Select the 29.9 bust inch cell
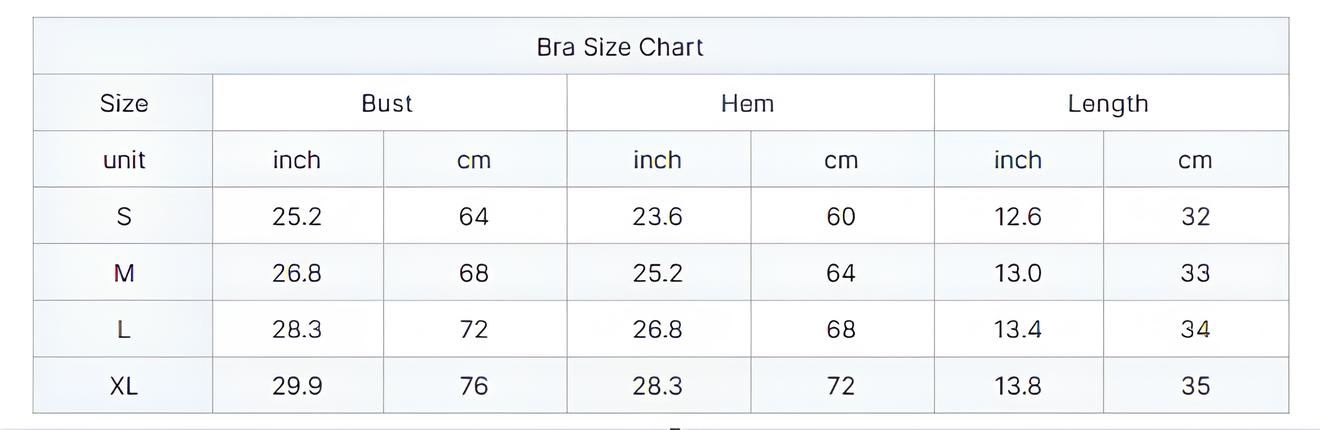 298,385
